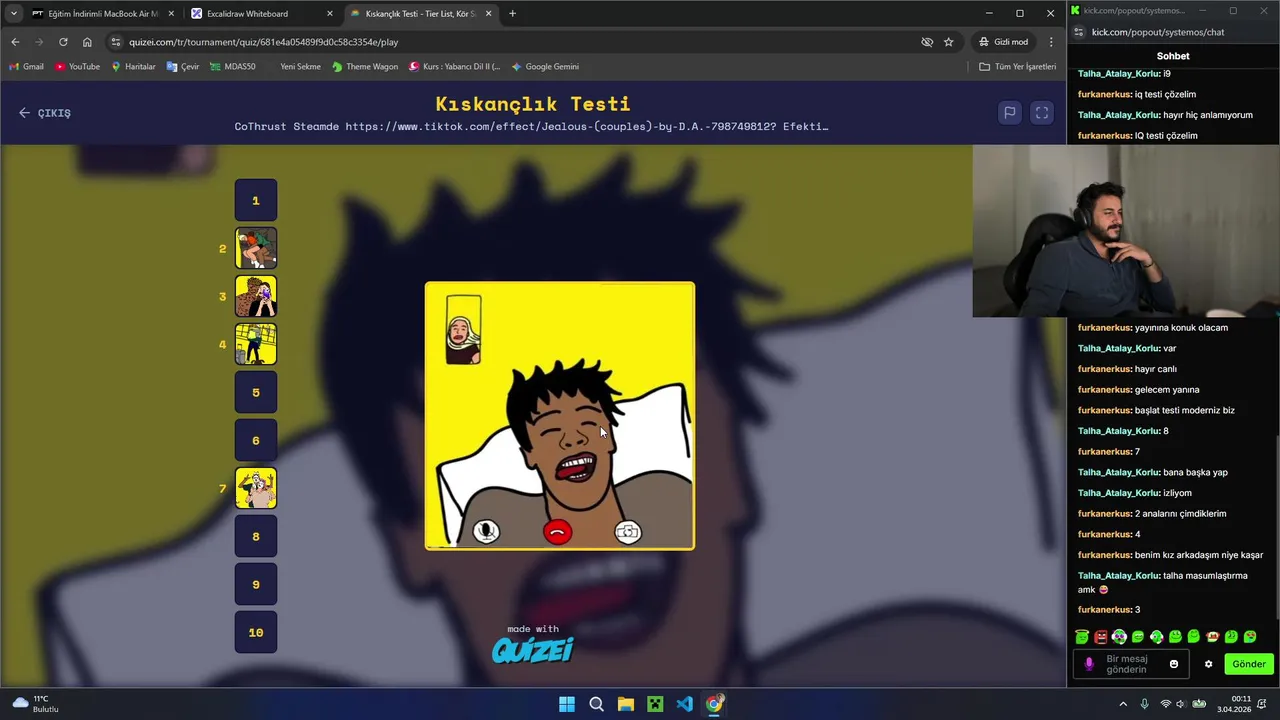
Task: Click the browser back arrow
Action: pos(15,42)
